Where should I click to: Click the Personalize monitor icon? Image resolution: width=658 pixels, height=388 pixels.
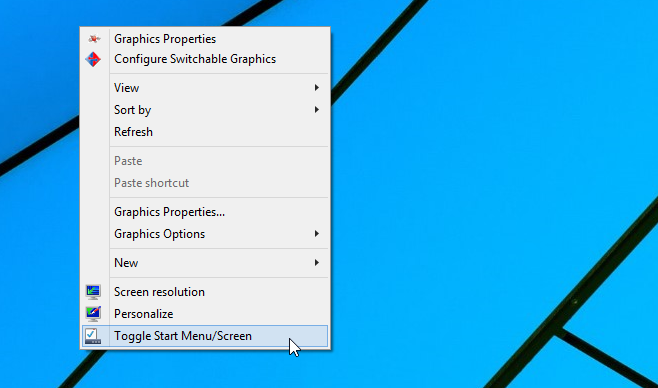tap(93, 314)
